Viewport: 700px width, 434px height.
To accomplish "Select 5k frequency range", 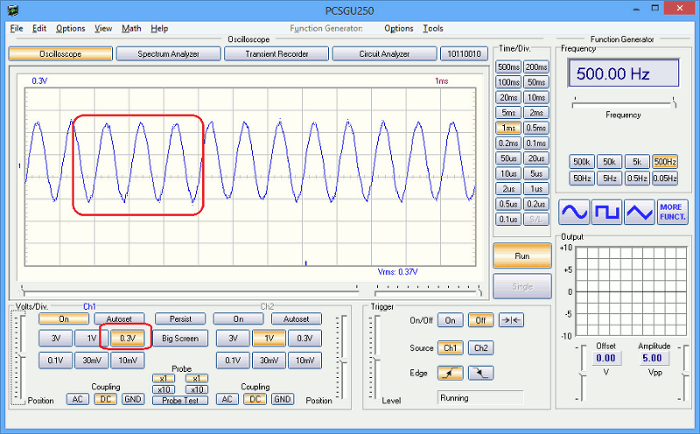I will tap(637, 162).
